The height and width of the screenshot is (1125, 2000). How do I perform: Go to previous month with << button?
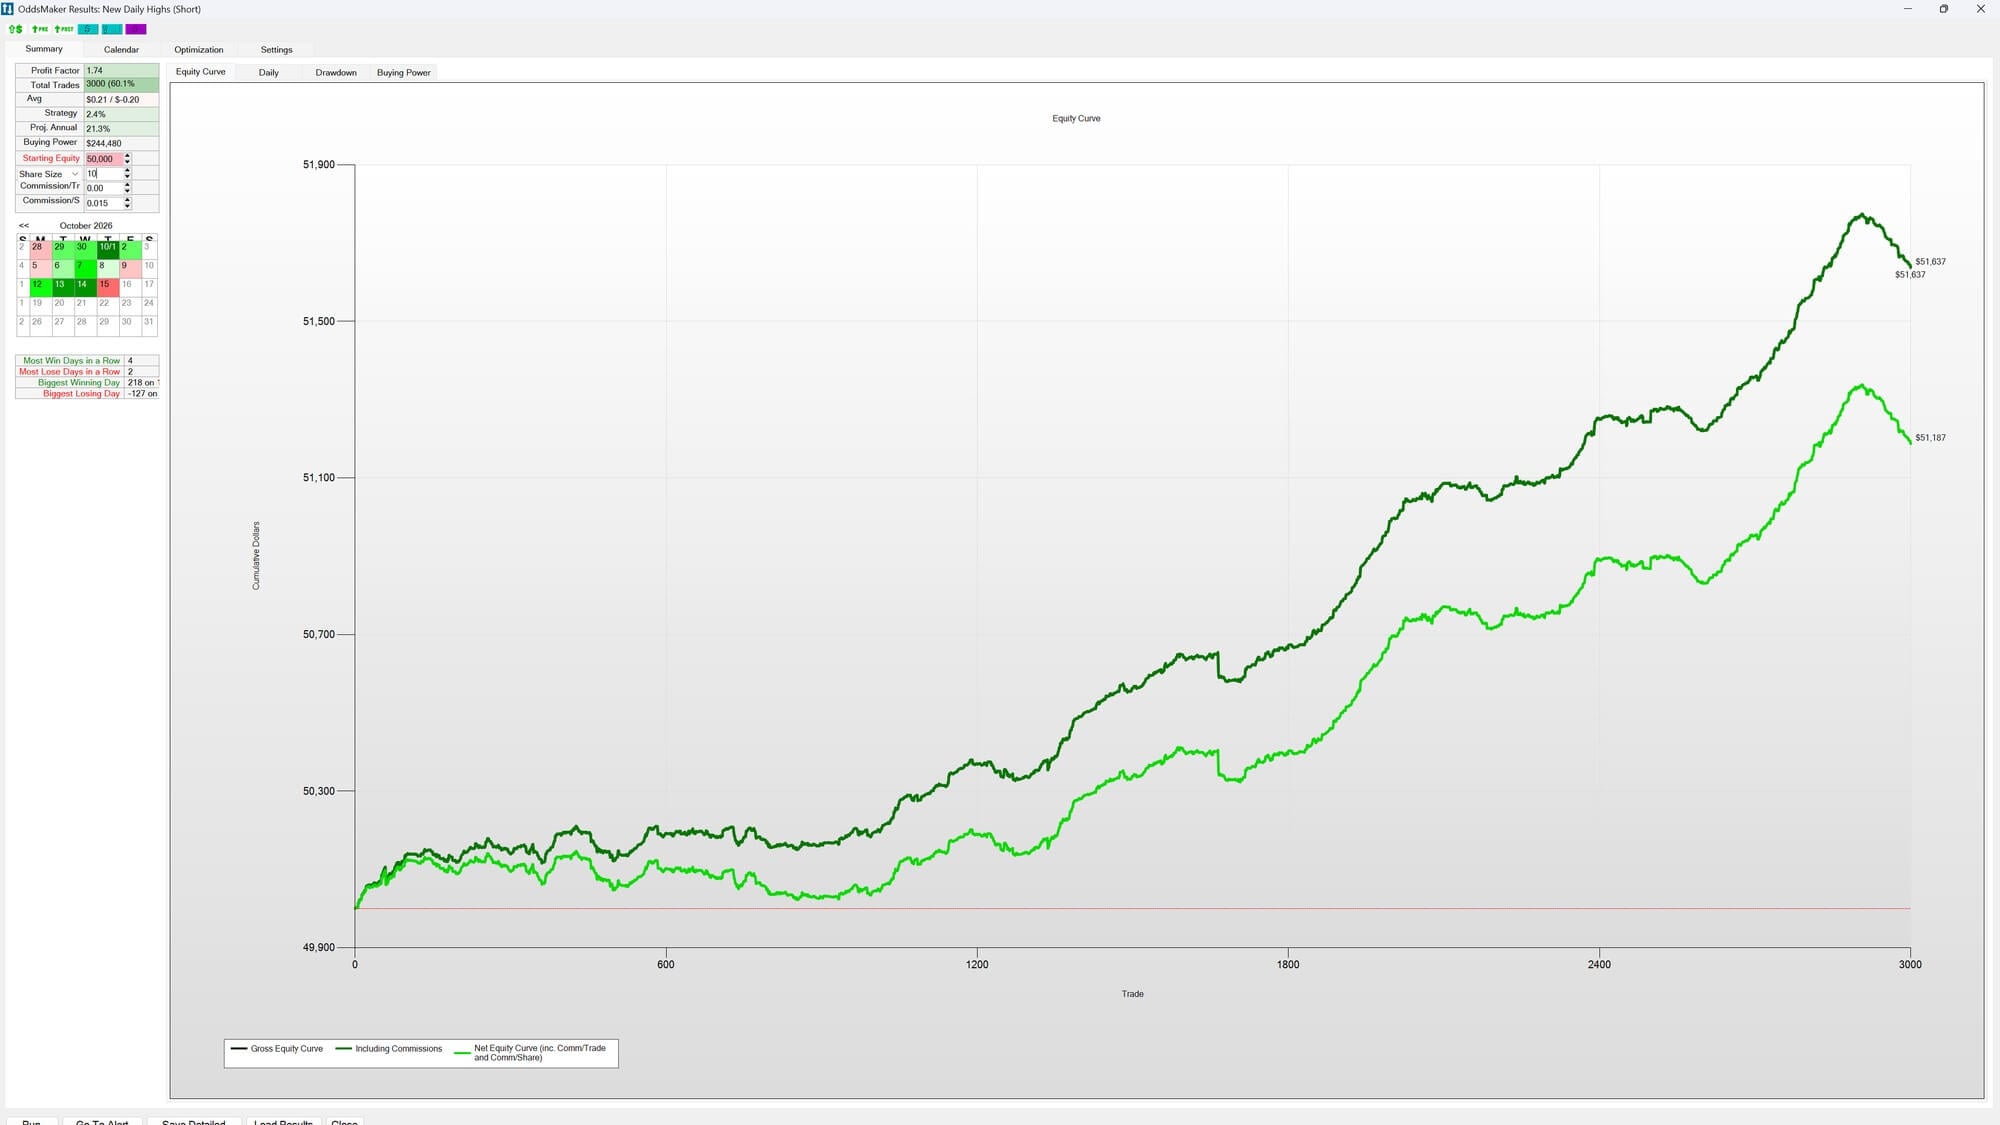24,226
